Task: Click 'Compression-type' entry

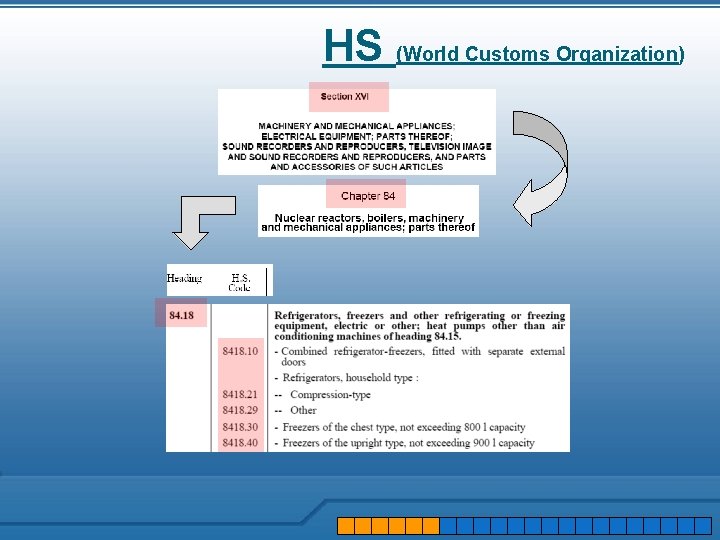Action: (x=330, y=395)
